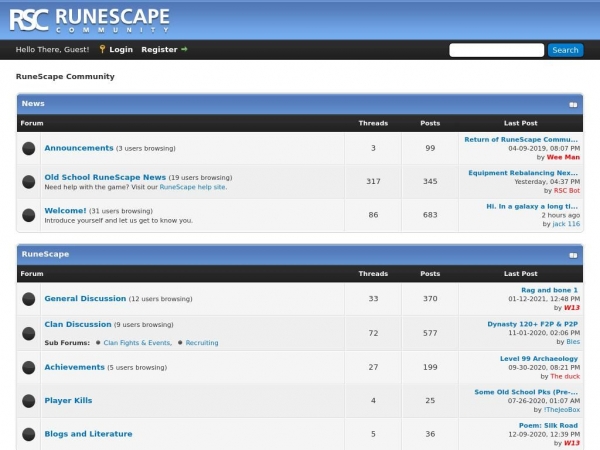Click the RSC RuneScape Community logo

click(90, 20)
